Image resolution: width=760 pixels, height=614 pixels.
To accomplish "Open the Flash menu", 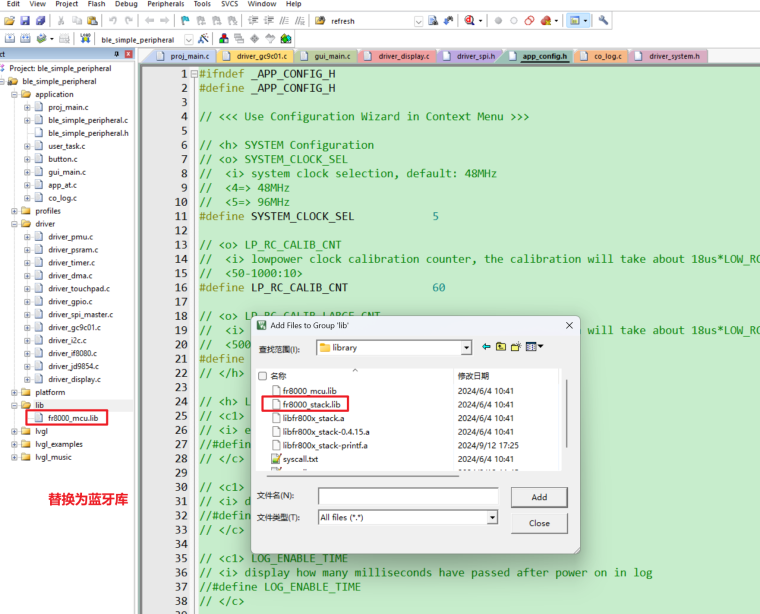I will pyautogui.click(x=96, y=4).
